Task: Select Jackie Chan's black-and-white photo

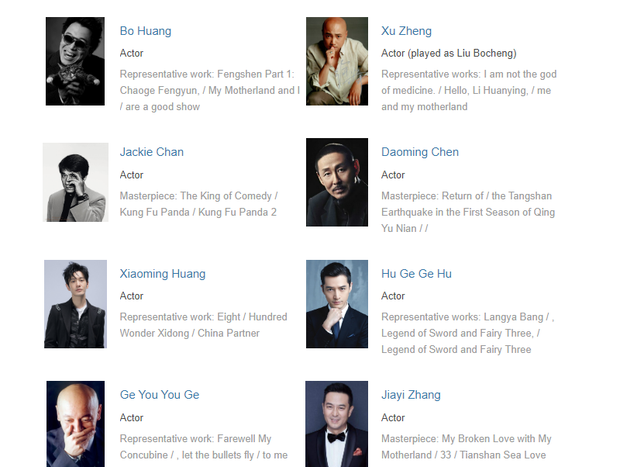Action: [x=75, y=183]
